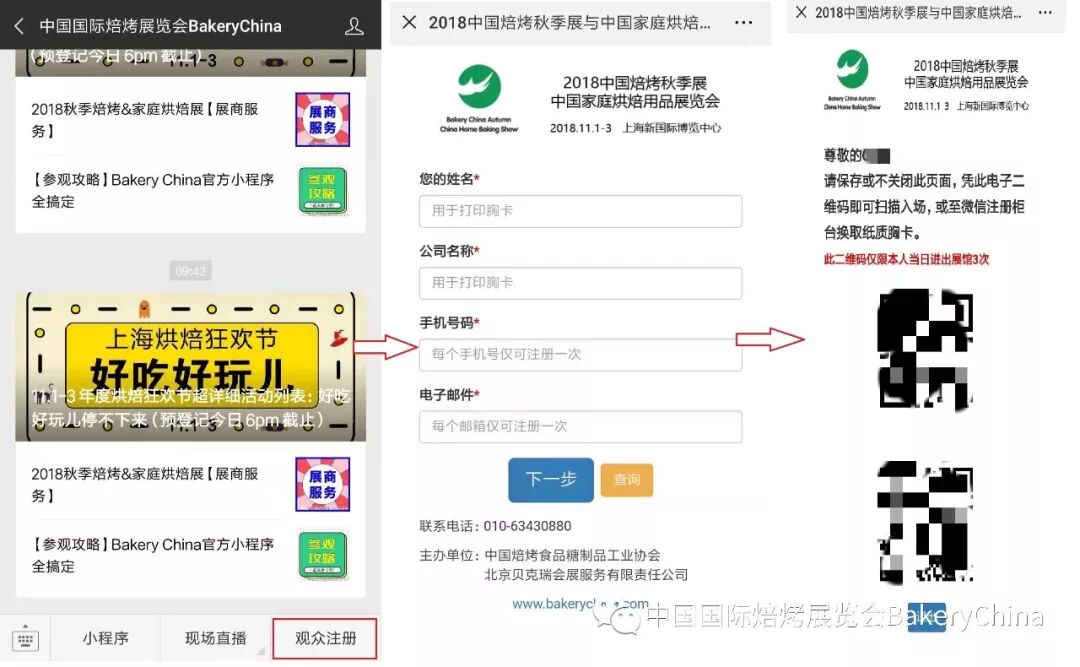Open the profile icon in BakeryChina header

(354, 26)
